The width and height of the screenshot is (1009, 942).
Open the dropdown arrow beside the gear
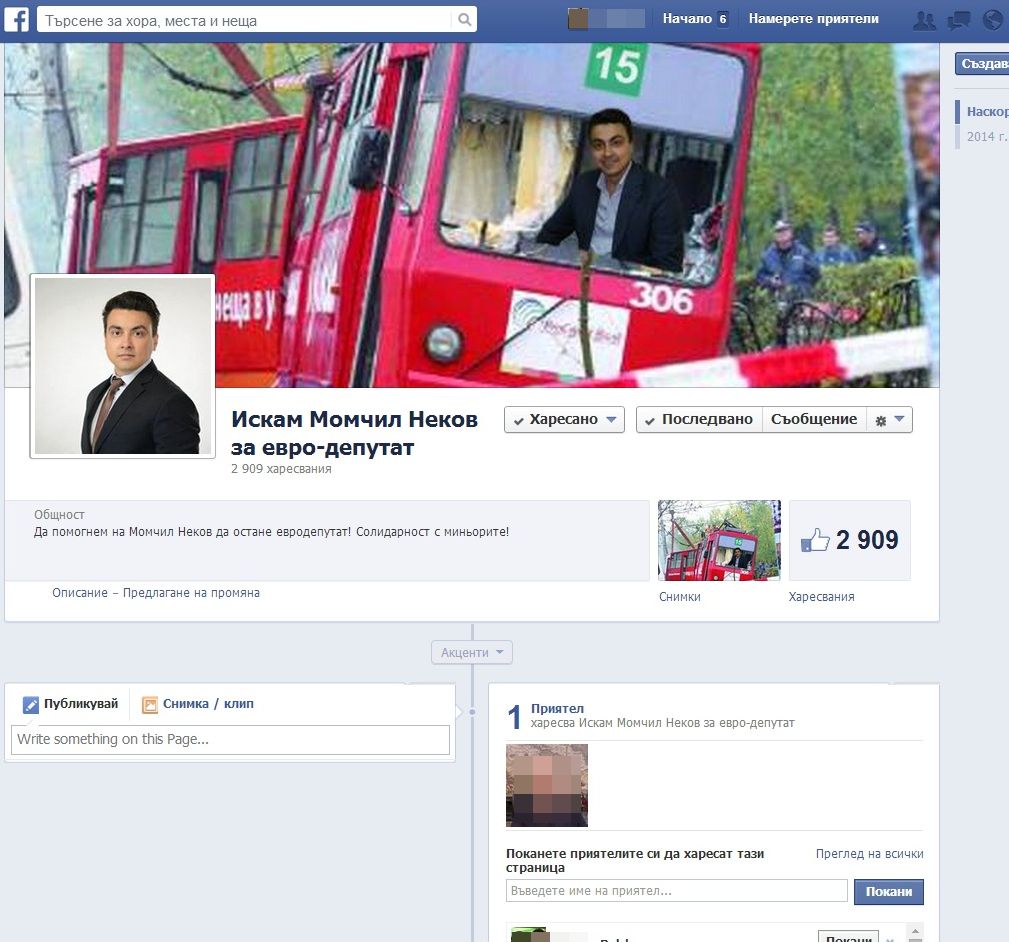[x=900, y=419]
